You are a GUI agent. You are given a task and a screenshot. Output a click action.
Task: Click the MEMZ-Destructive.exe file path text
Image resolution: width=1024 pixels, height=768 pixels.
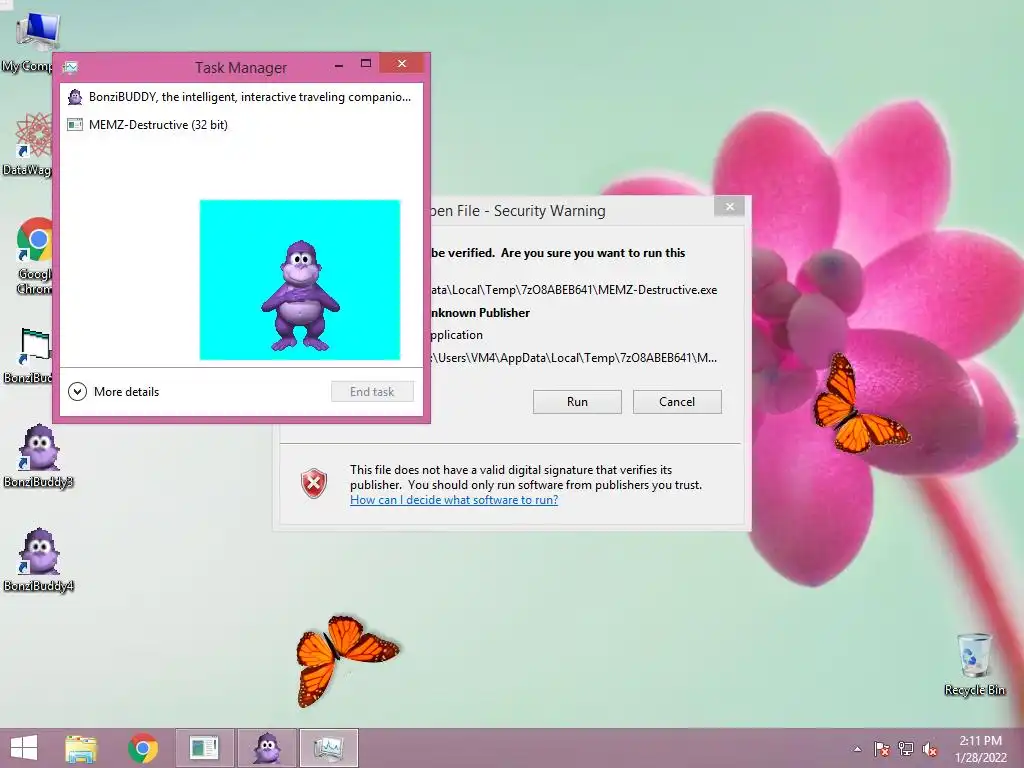coord(573,290)
